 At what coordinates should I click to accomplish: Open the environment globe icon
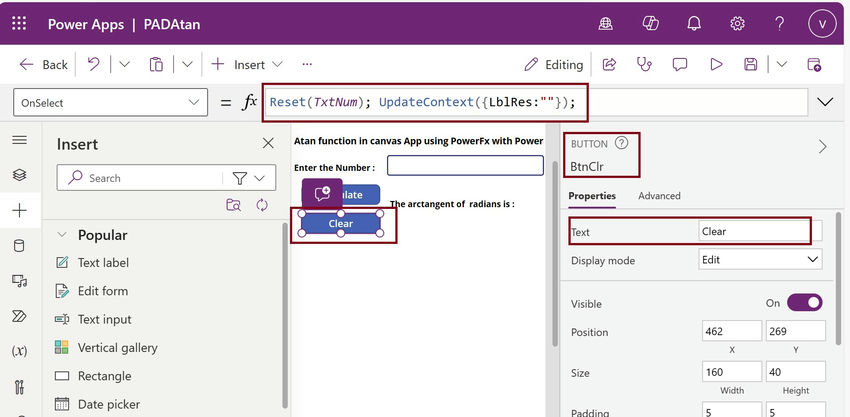(x=606, y=24)
